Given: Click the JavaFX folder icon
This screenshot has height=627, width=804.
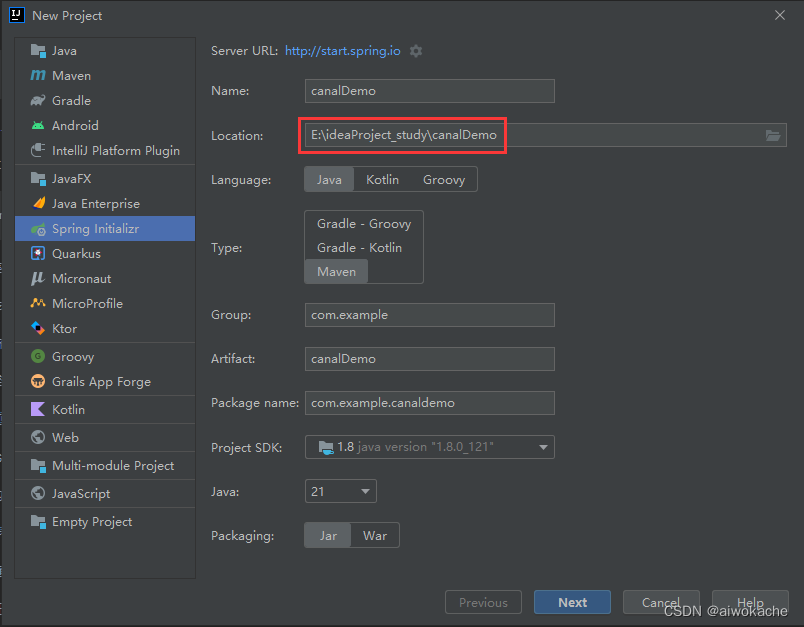Looking at the screenshot, I should (x=38, y=178).
